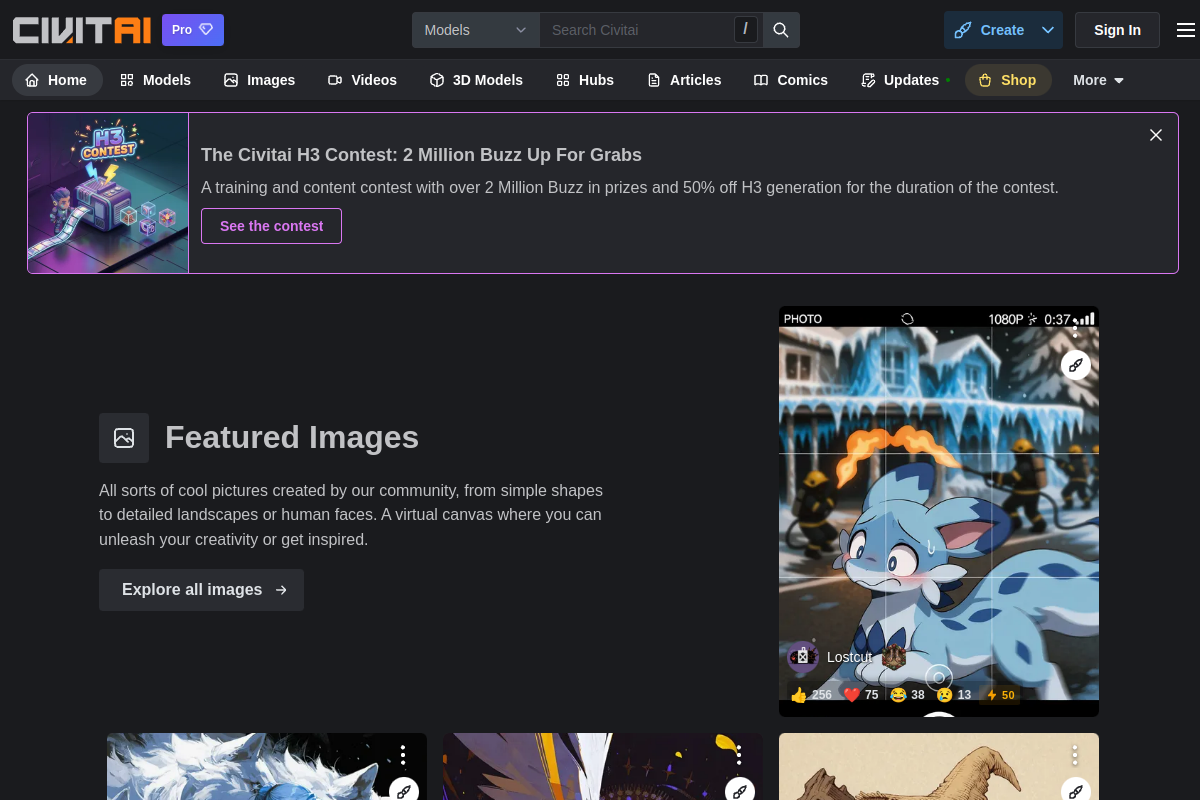Click the Explore all images button
1200x800 pixels.
[x=201, y=590]
